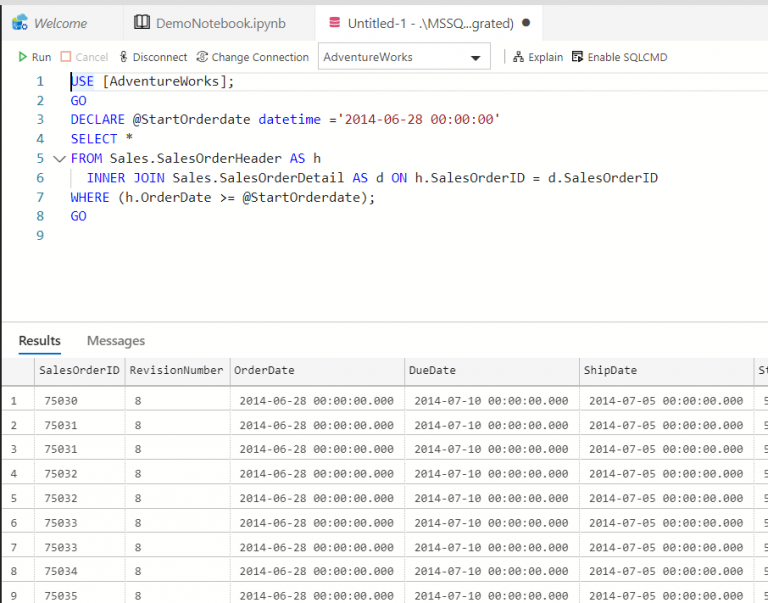Click the SalesOrderID column header
The width and height of the screenshot is (768, 603).
(79, 370)
